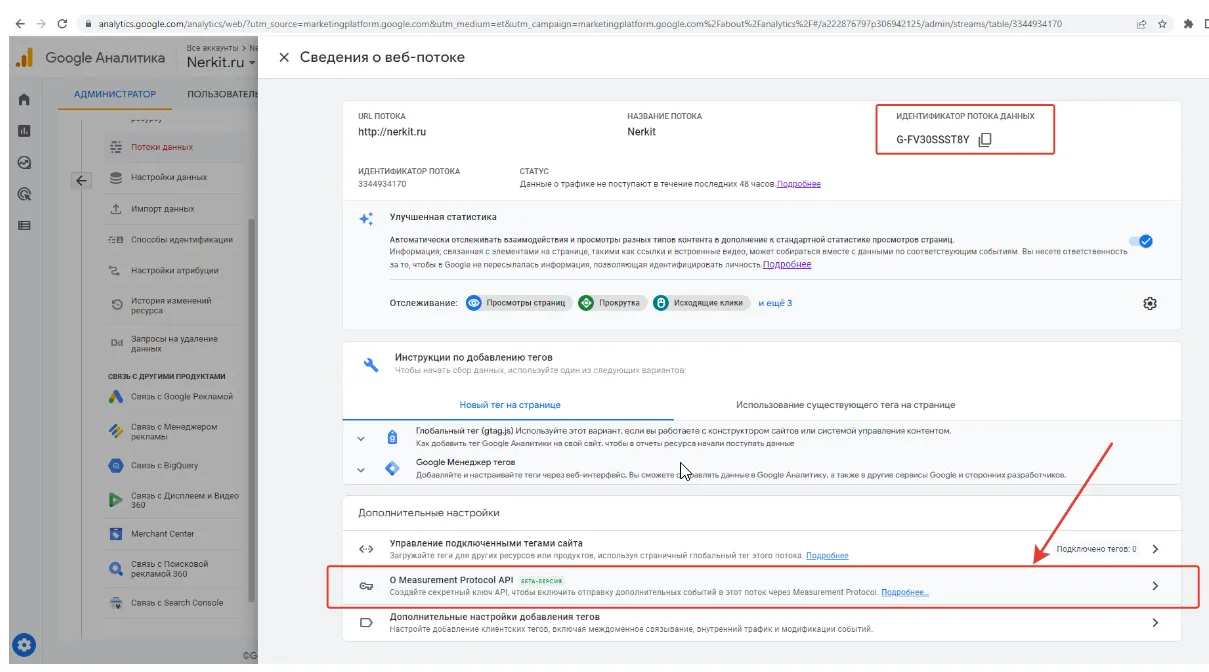Image resolution: width=1209 pixels, height=672 pixels.
Task: Expand the Глобальный тег (gtag.js) option
Action: (360, 438)
